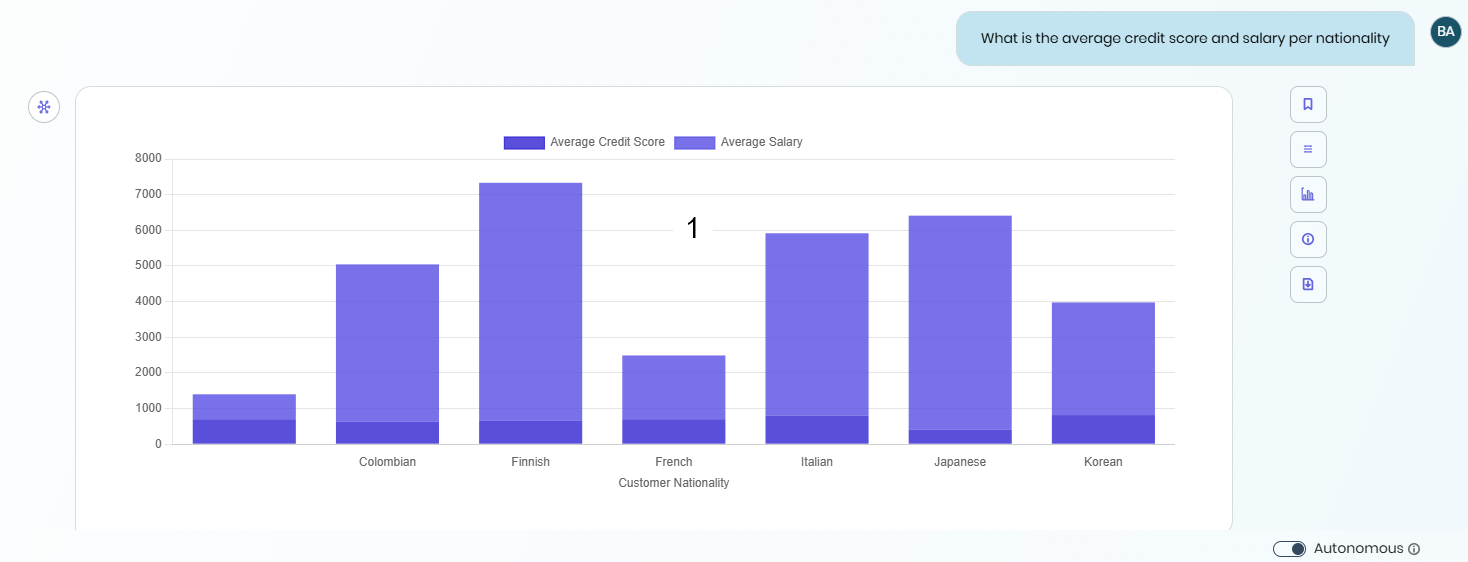Screen dimensions: 1468x562
Task: Select the Colombian bar in the chart
Action: pos(387,340)
